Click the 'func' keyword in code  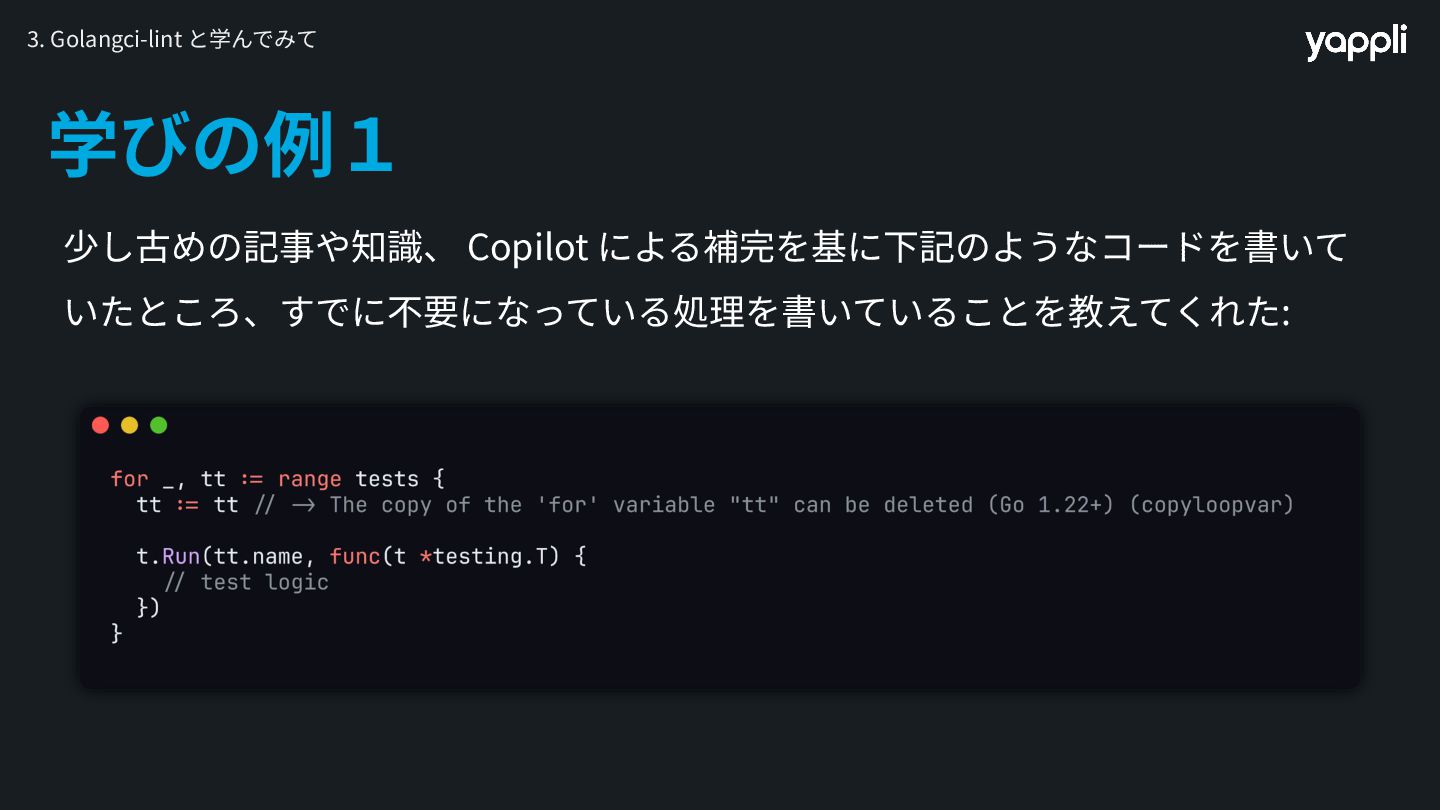(355, 556)
